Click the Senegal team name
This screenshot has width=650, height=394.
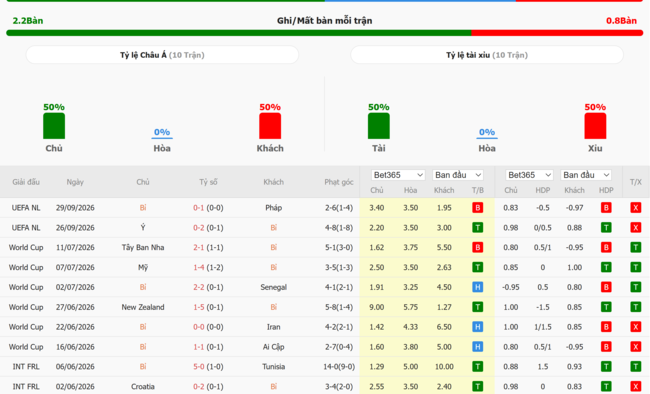click(274, 287)
